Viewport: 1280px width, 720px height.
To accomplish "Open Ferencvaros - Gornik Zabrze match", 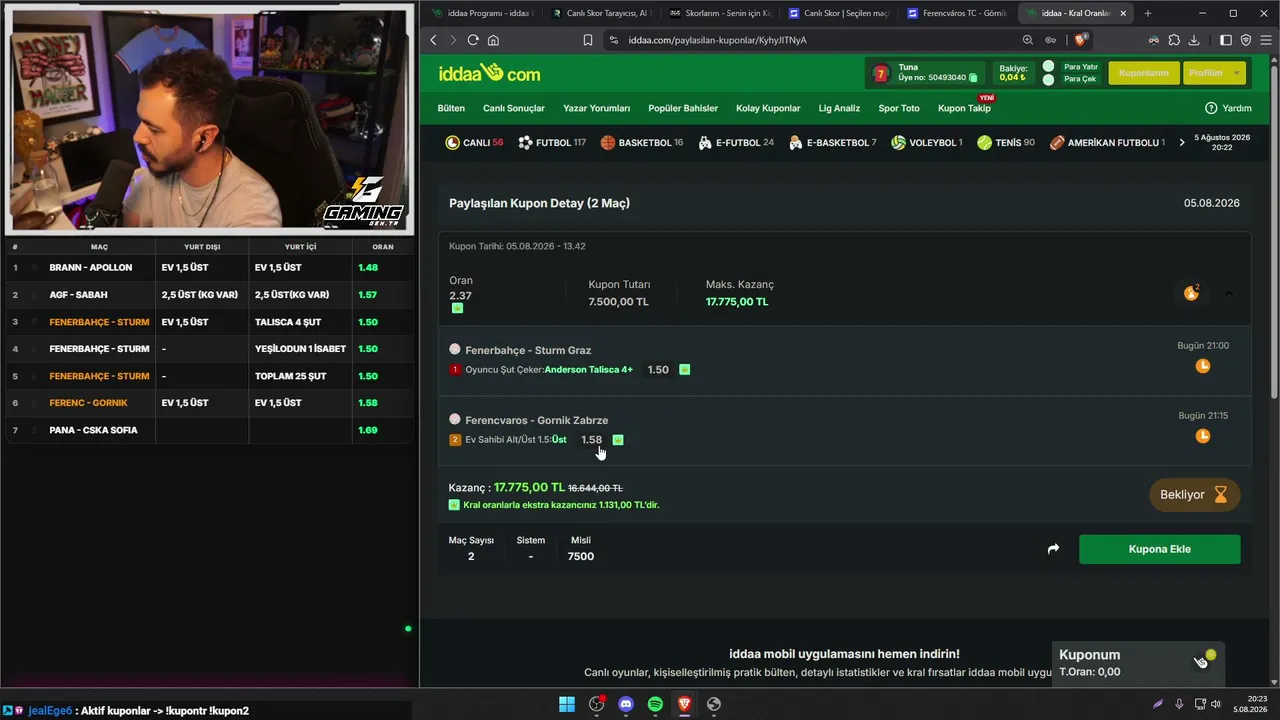I will [536, 420].
